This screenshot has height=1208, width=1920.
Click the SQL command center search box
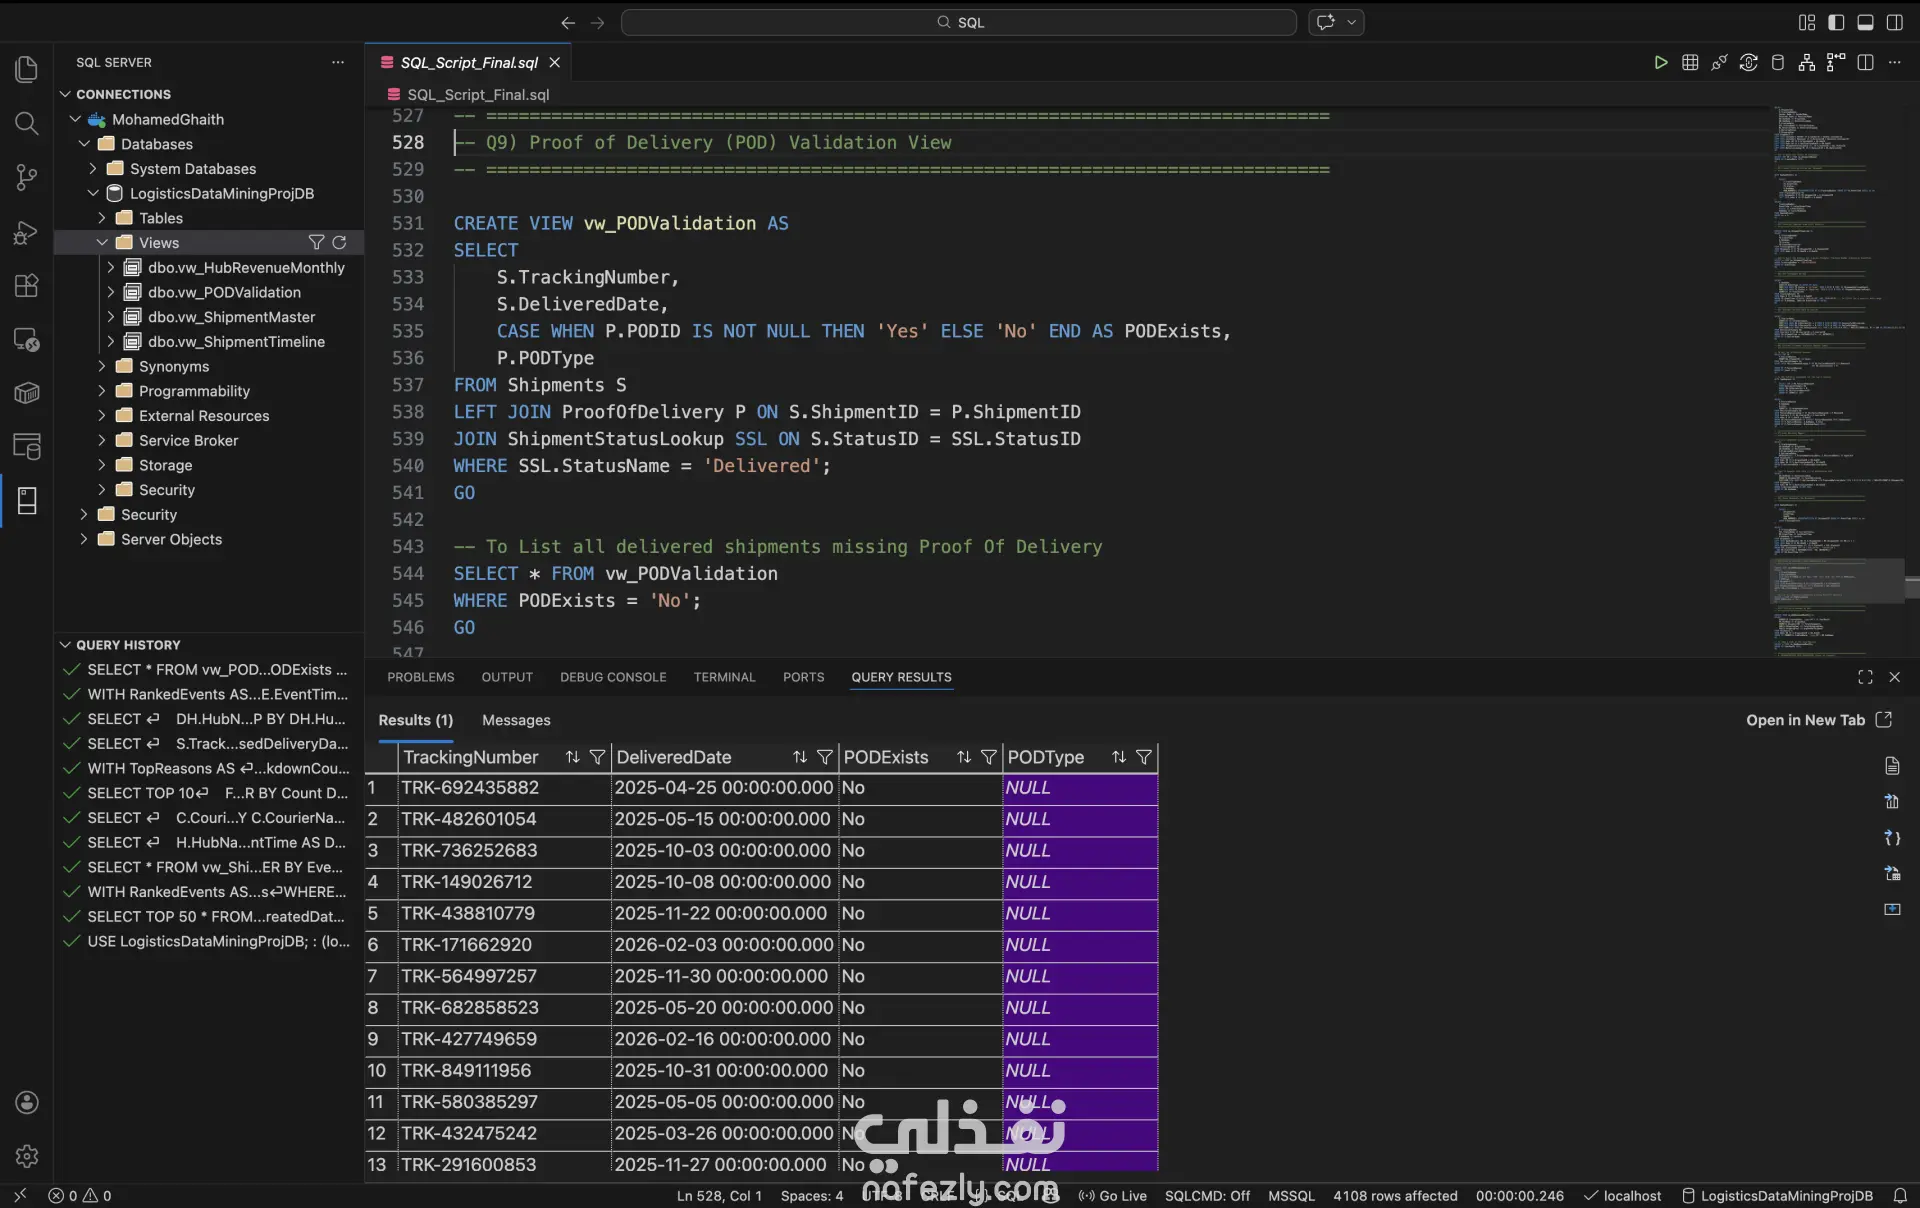[958, 22]
